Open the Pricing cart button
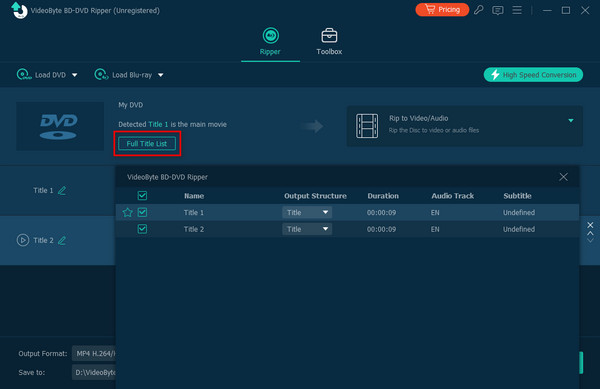 442,10
